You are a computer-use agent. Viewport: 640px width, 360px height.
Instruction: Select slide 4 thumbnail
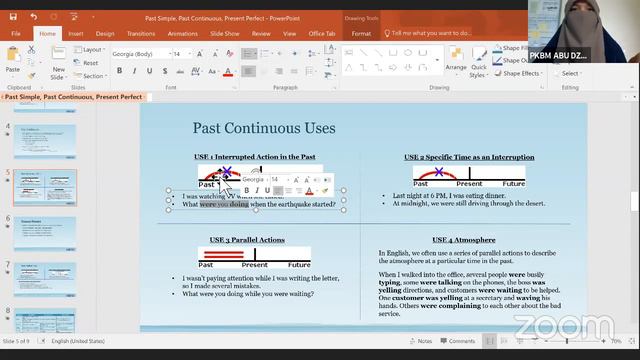(x=45, y=141)
